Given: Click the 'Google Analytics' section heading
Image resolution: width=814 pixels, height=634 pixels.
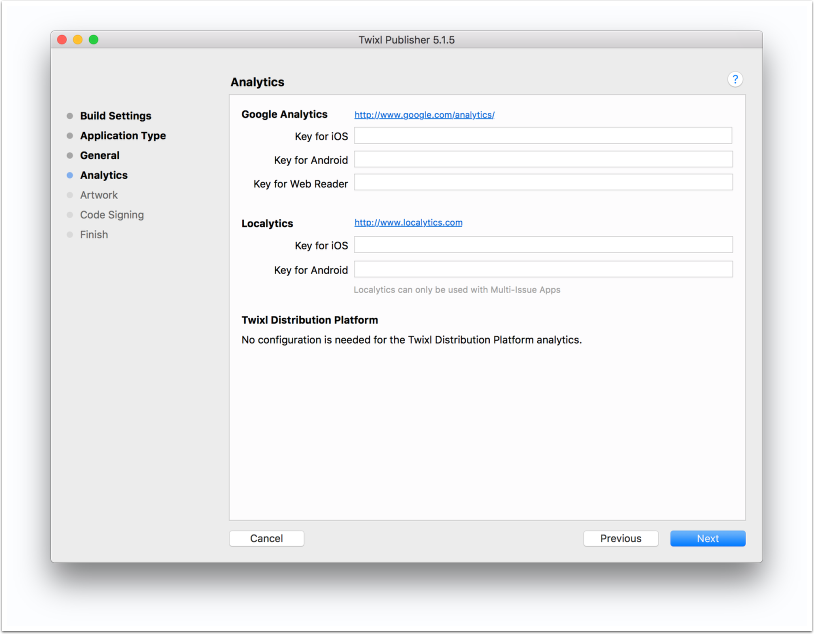Looking at the screenshot, I should coord(284,114).
